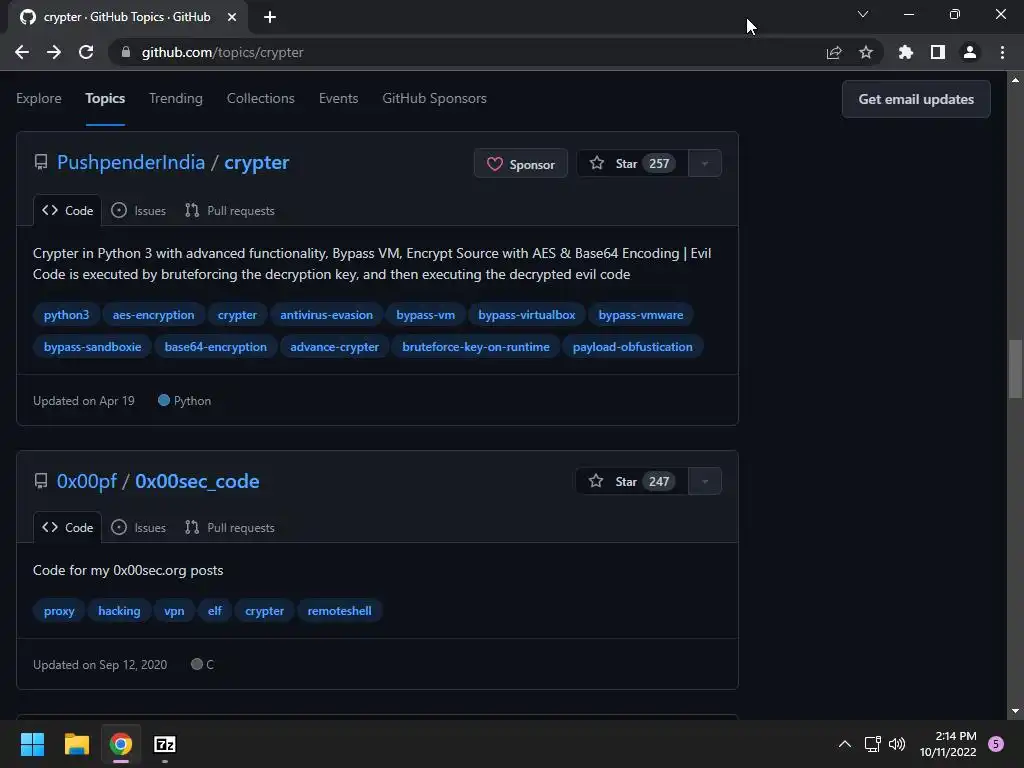Click the Python language indicator
This screenshot has height=768, width=1024.
pyautogui.click(x=185, y=401)
